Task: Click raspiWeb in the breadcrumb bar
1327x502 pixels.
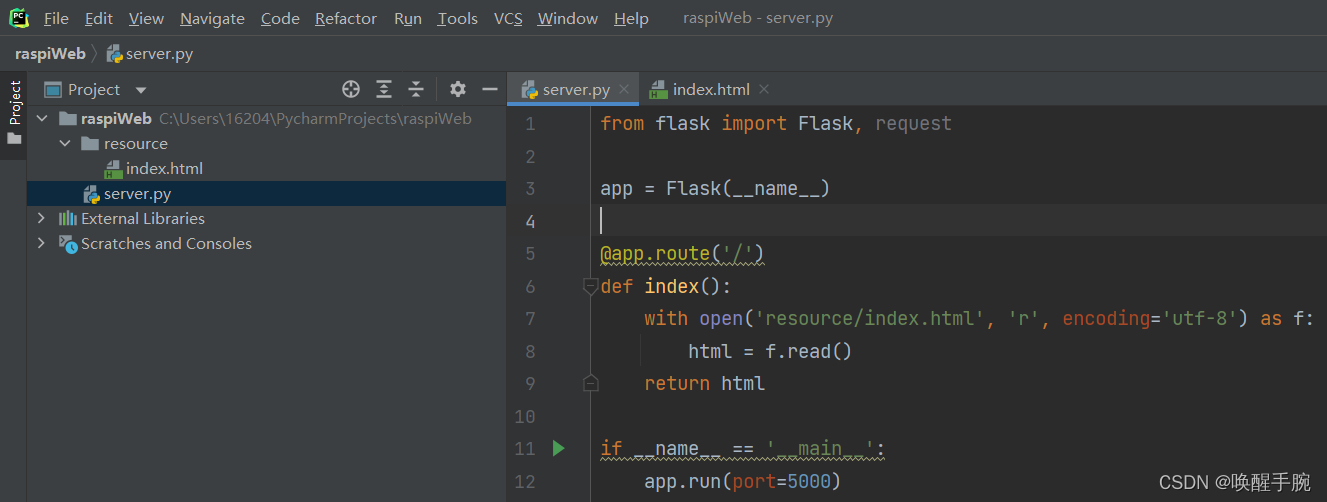Action: 50,54
